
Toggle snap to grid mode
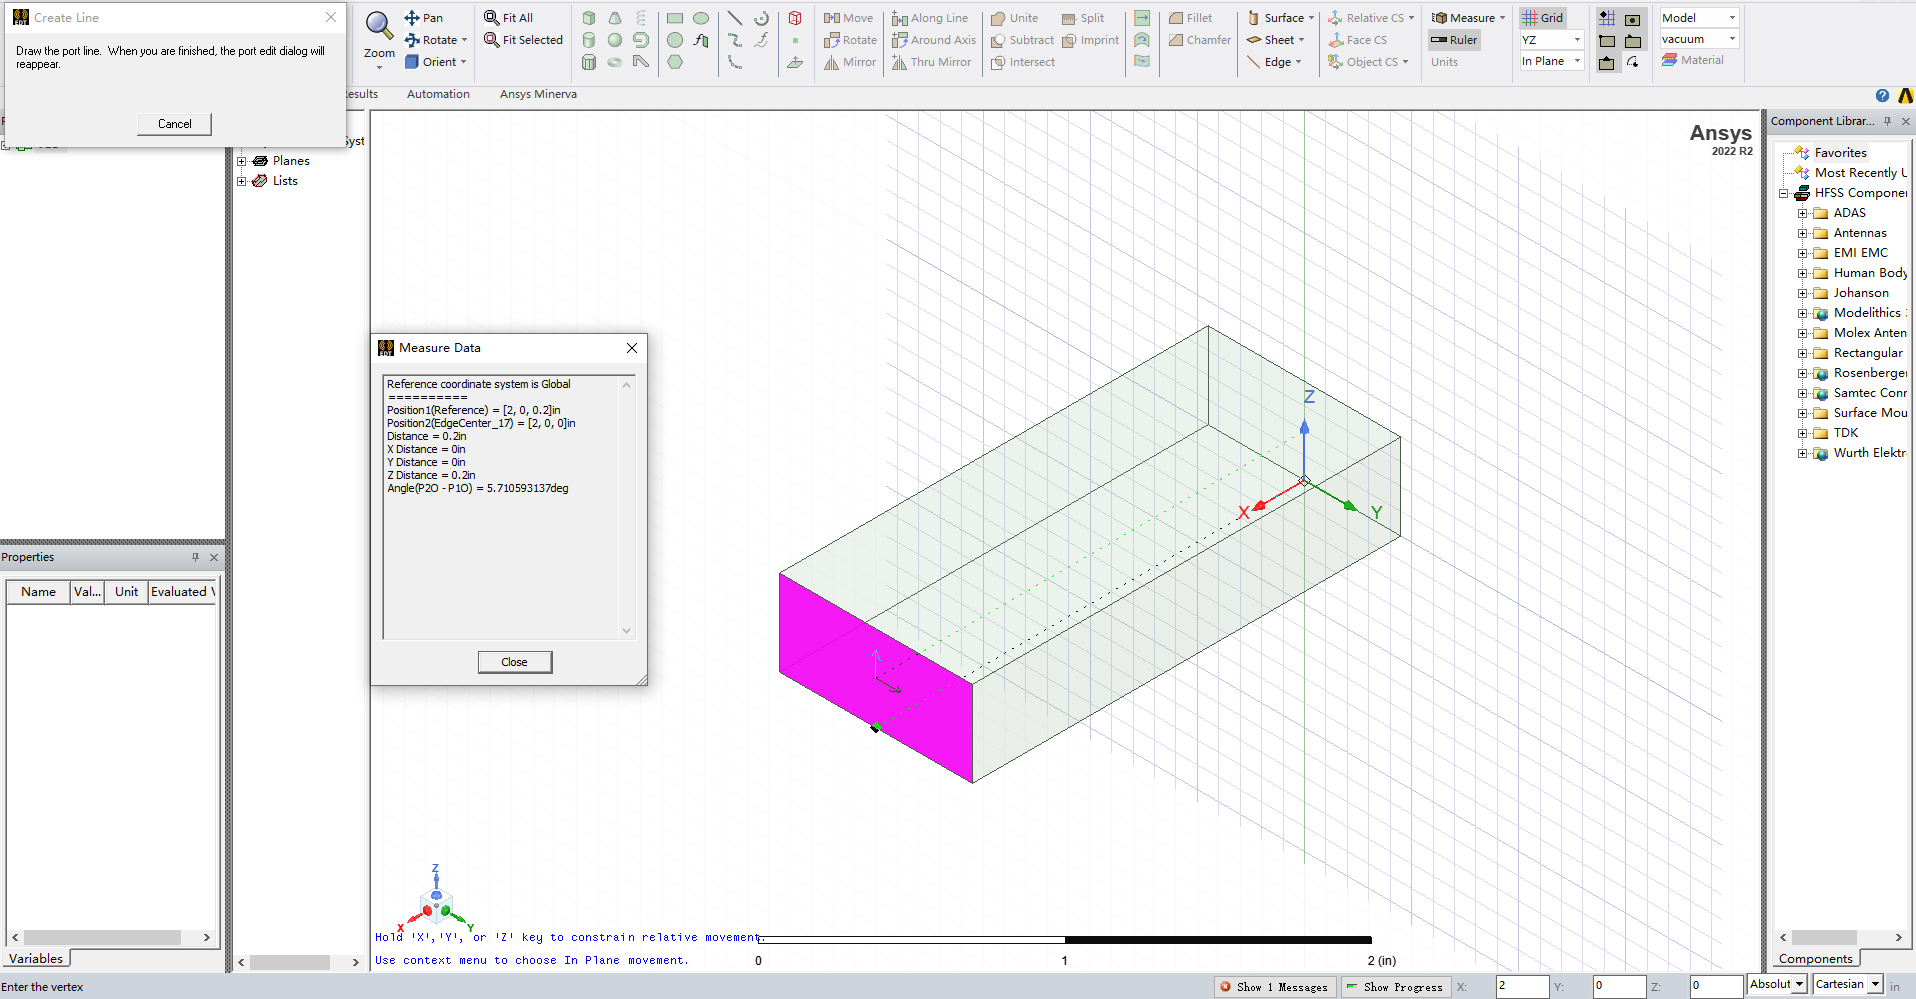(x=1607, y=18)
